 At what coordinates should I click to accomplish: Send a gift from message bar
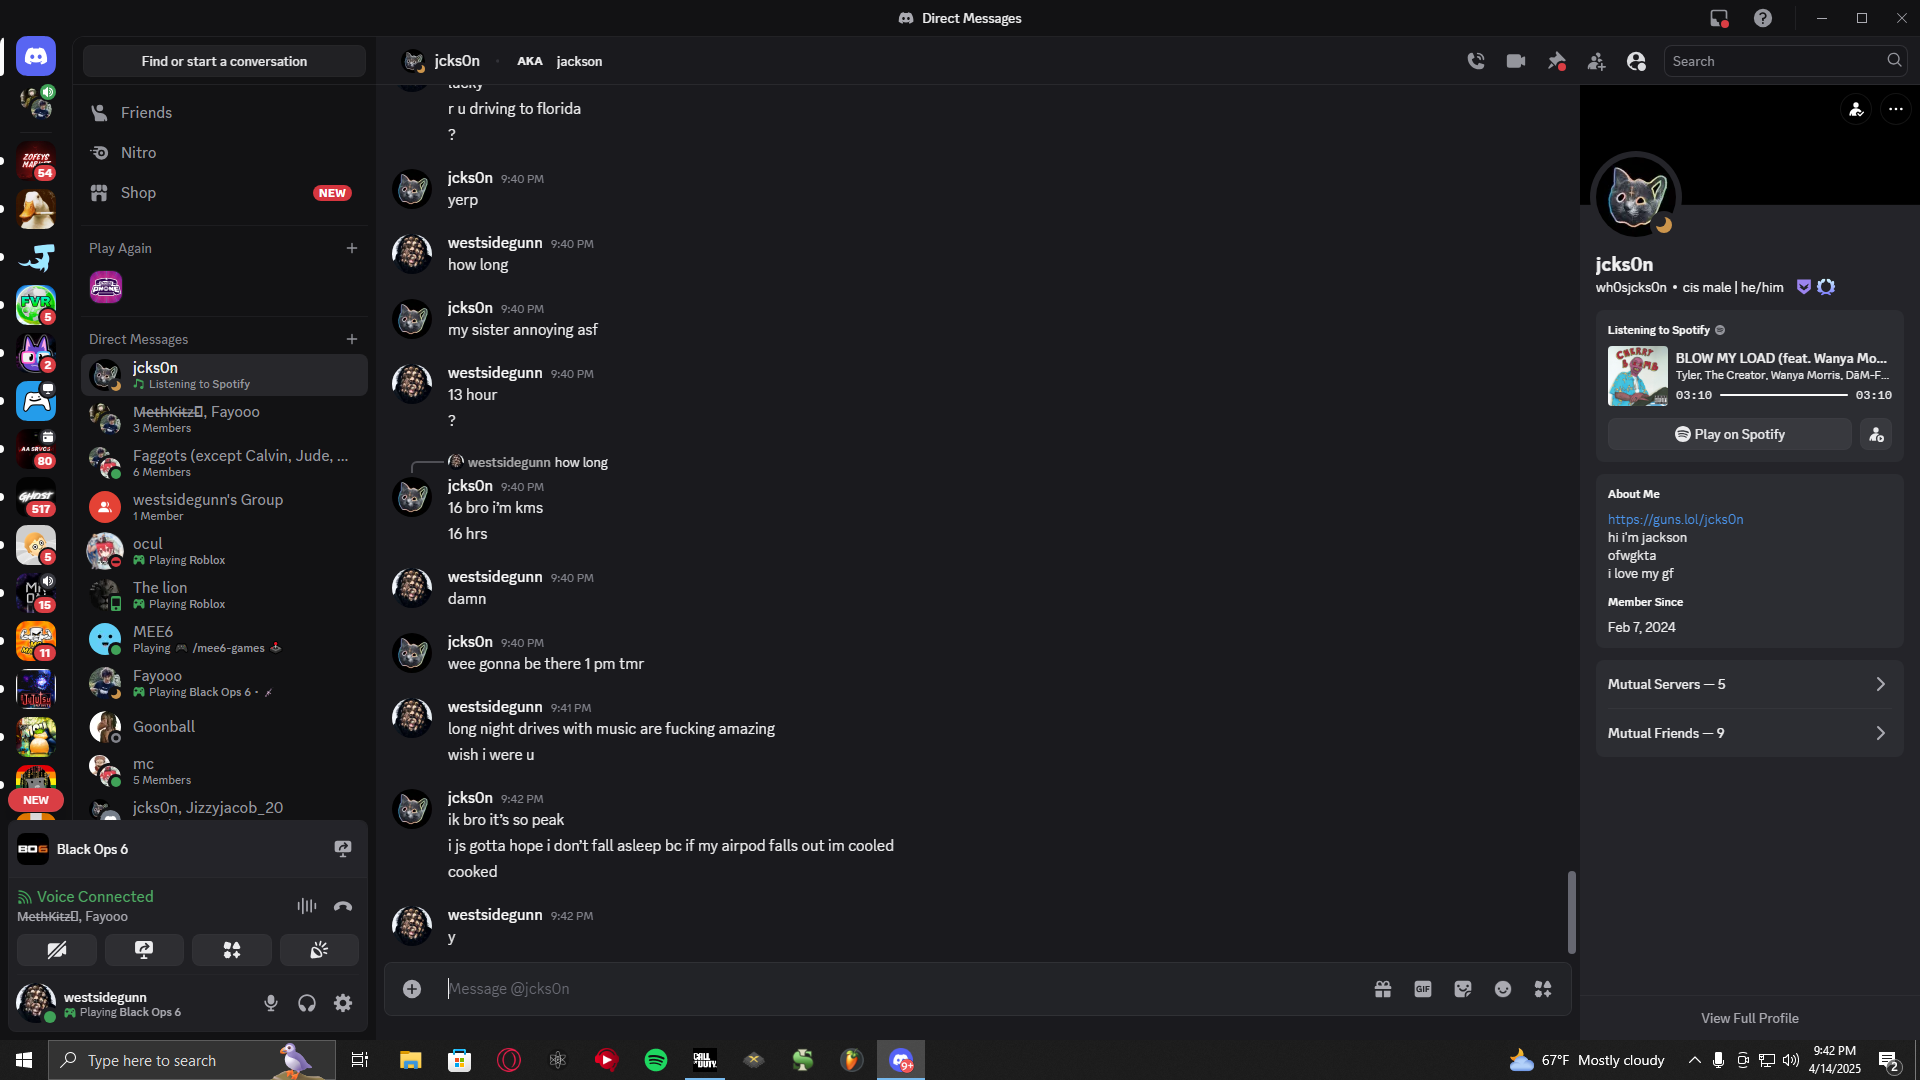point(1383,989)
